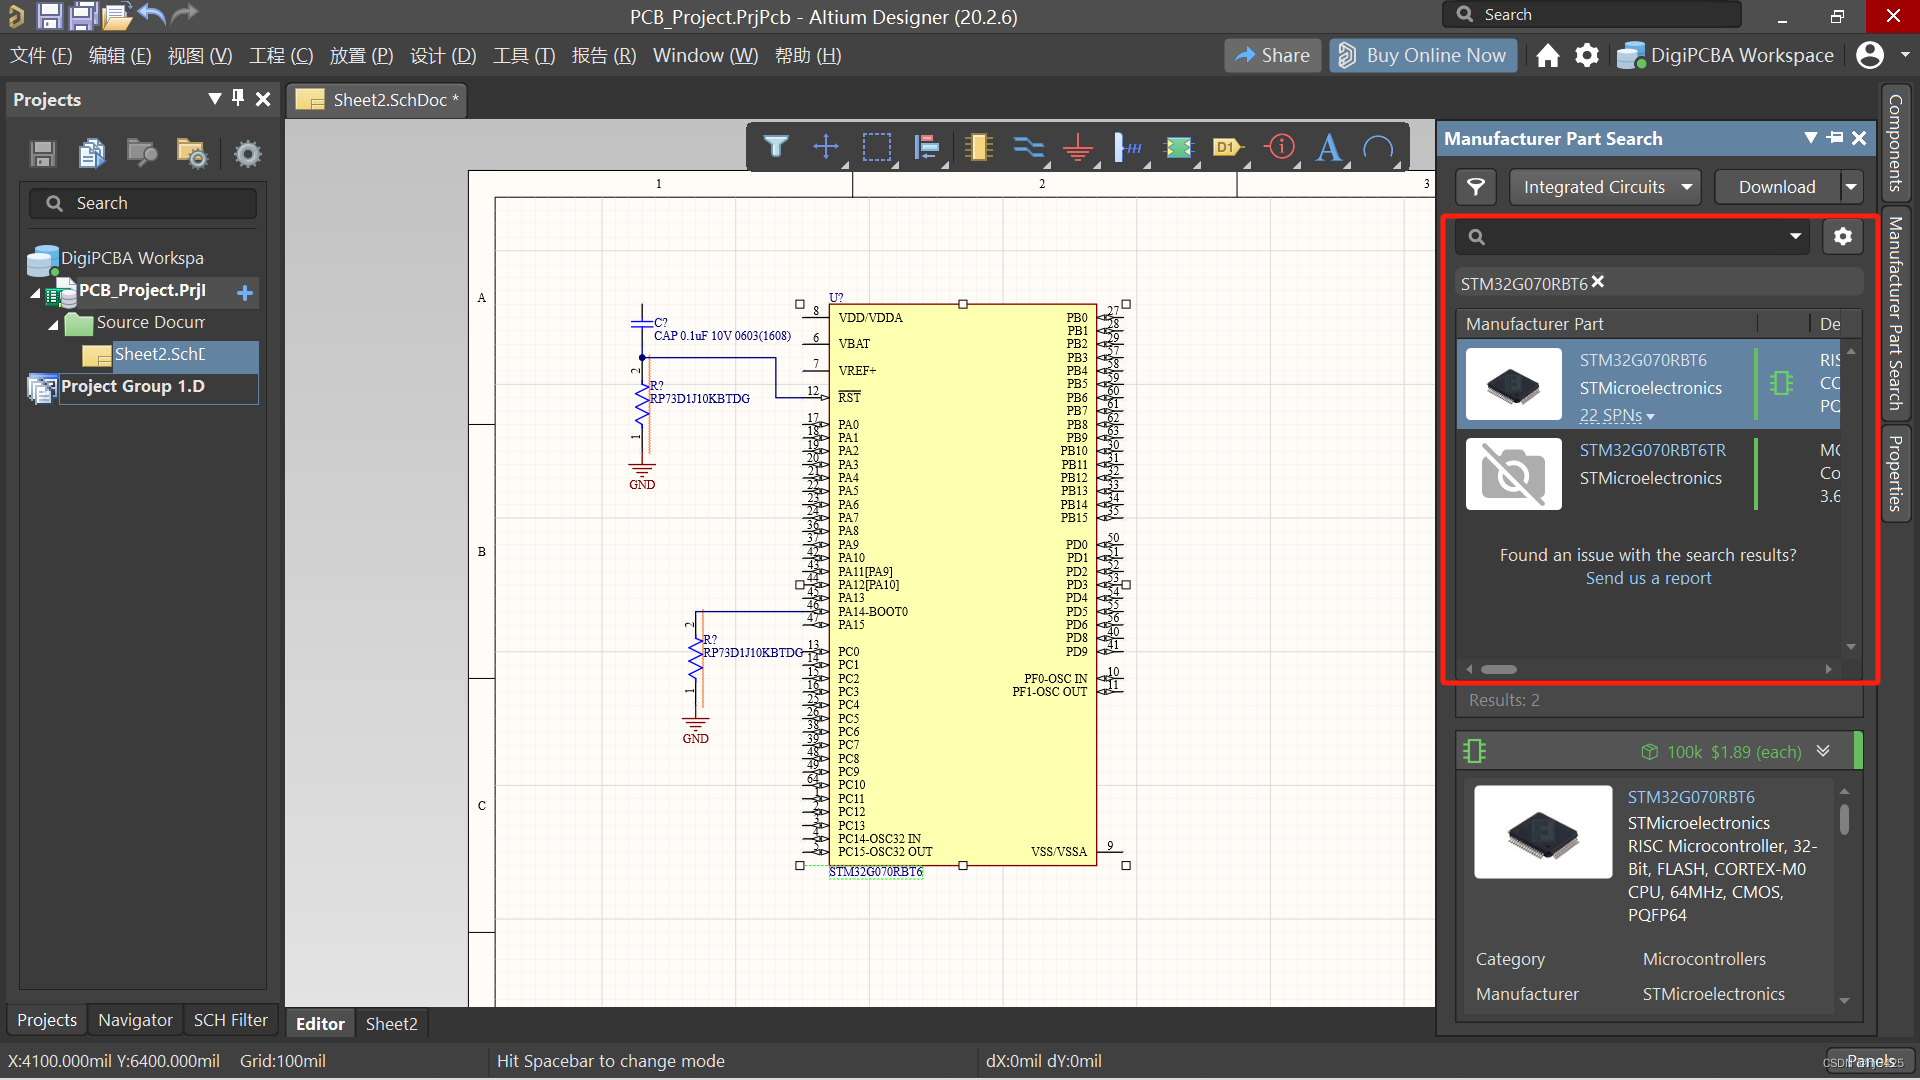Open the Download action dropdown in part search

(x=1855, y=187)
